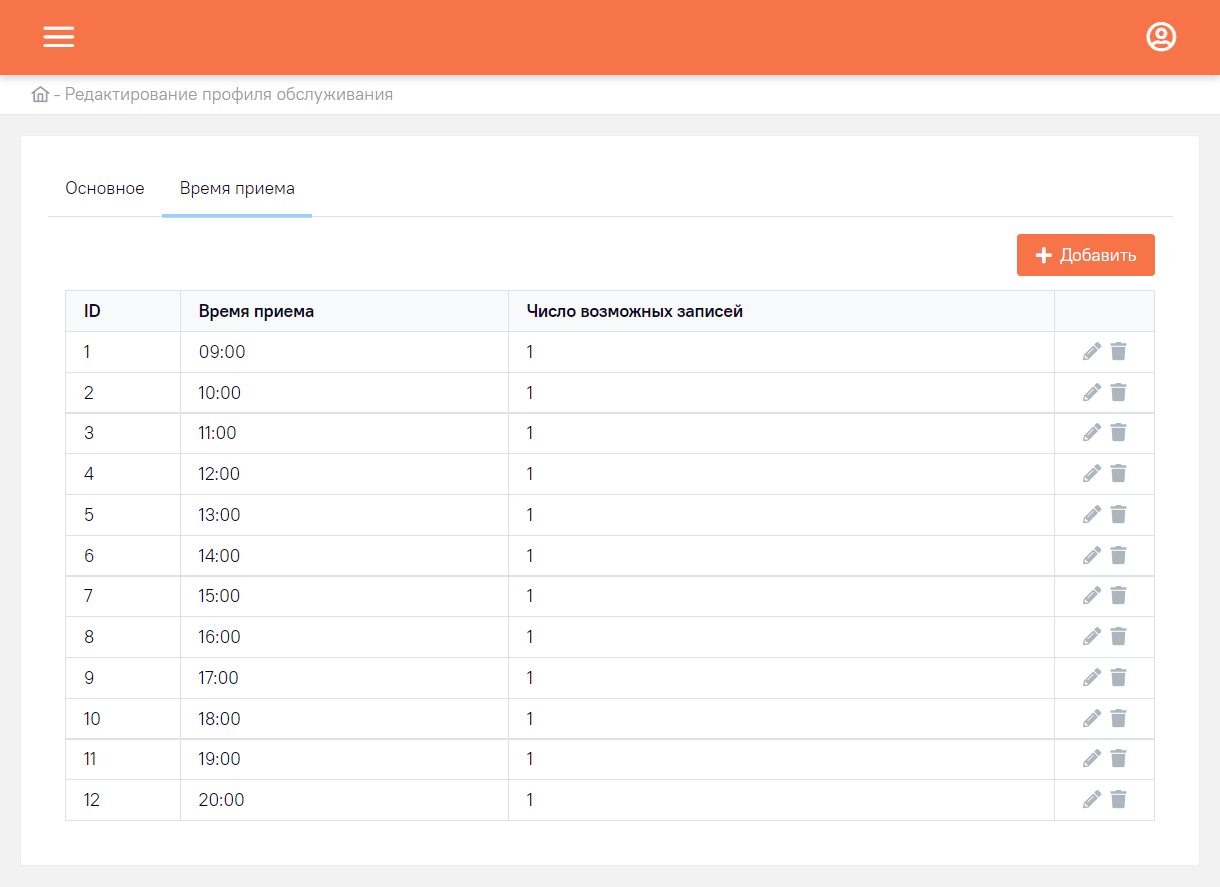This screenshot has height=887, width=1220.
Task: Click the 14:00 time cell
Action: pos(344,556)
